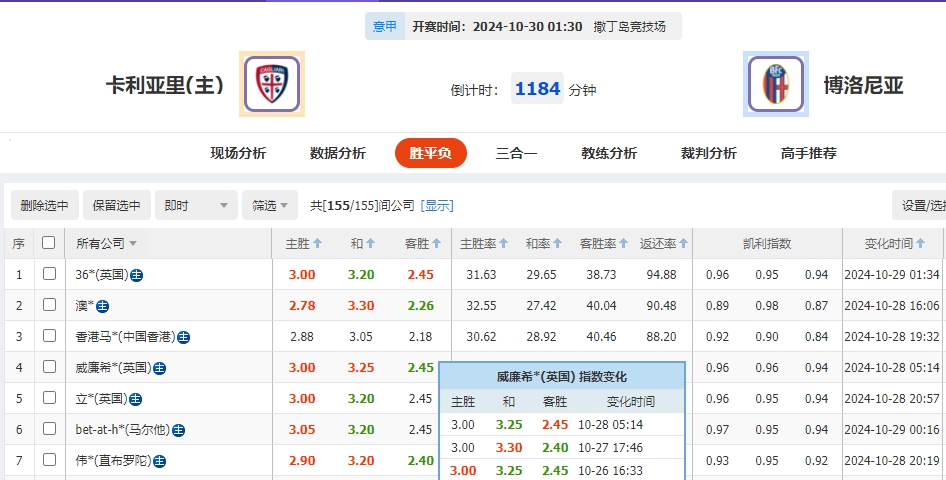Image resolution: width=946 pixels, height=480 pixels.
Task: Check the box for row 1 36*(英国)
Action: [x=48, y=274]
